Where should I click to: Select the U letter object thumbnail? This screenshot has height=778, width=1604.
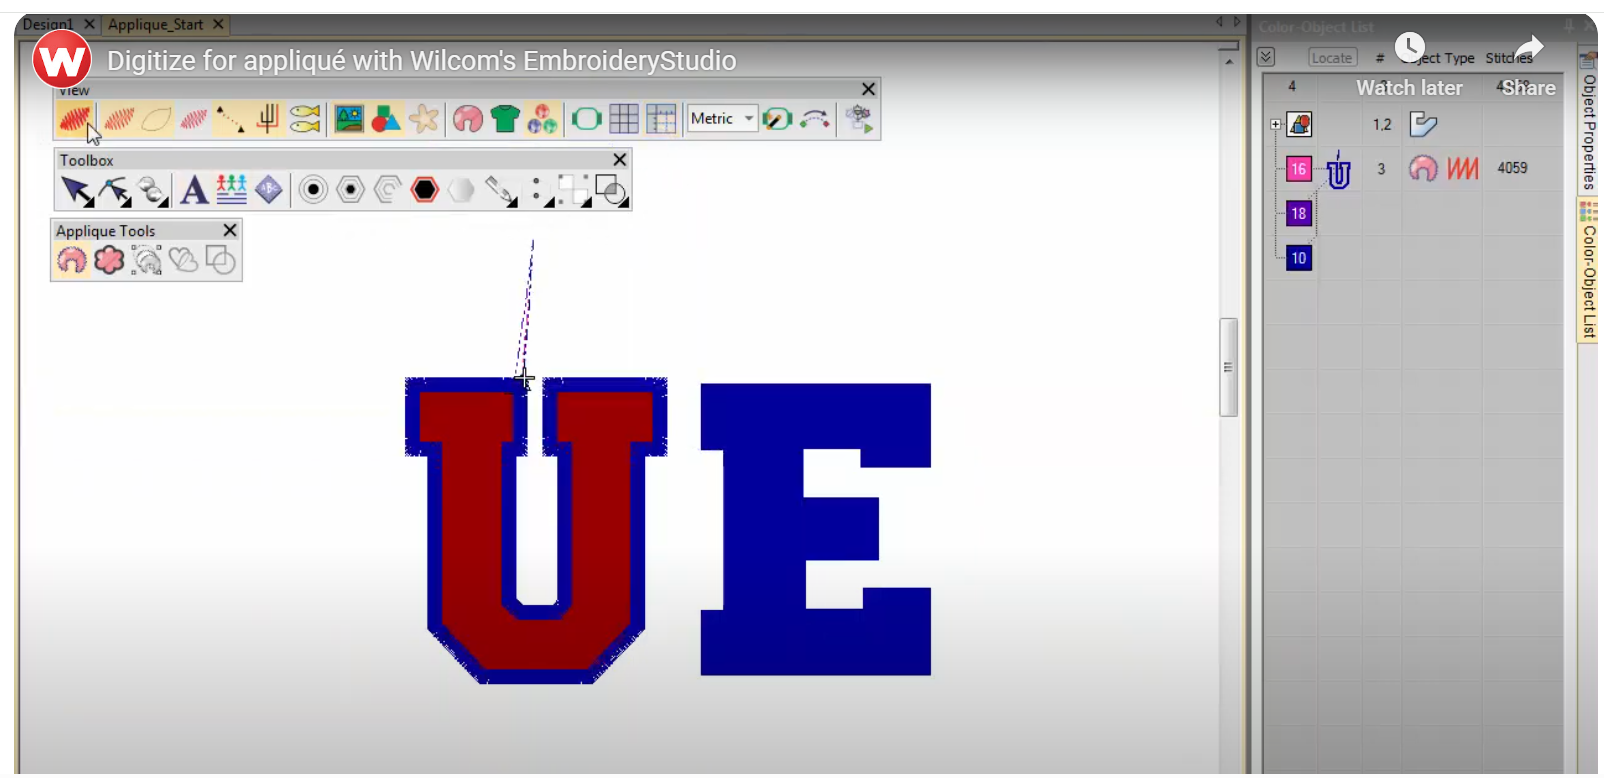(x=1338, y=171)
